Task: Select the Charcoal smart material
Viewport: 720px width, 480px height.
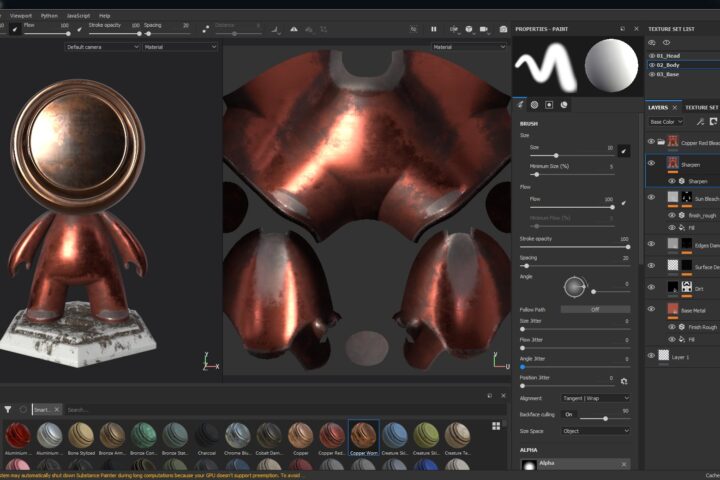Action: pos(207,438)
